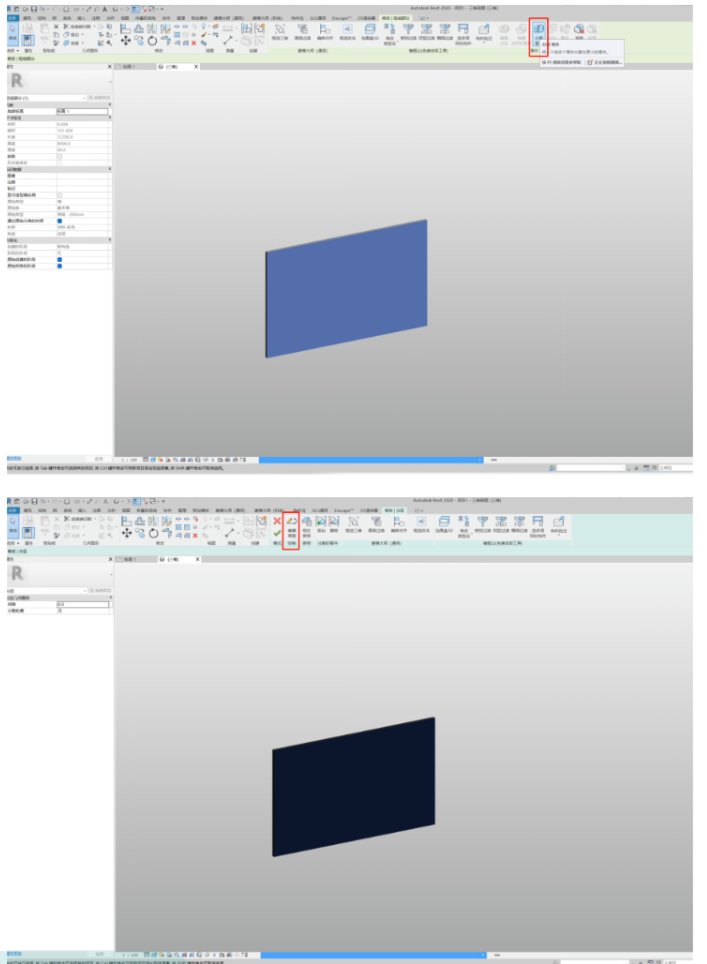707x964 pixels.
Task: Toggle the first unchecked checkbox in upper Properties dimensions
Action: pyautogui.click(x=60, y=157)
